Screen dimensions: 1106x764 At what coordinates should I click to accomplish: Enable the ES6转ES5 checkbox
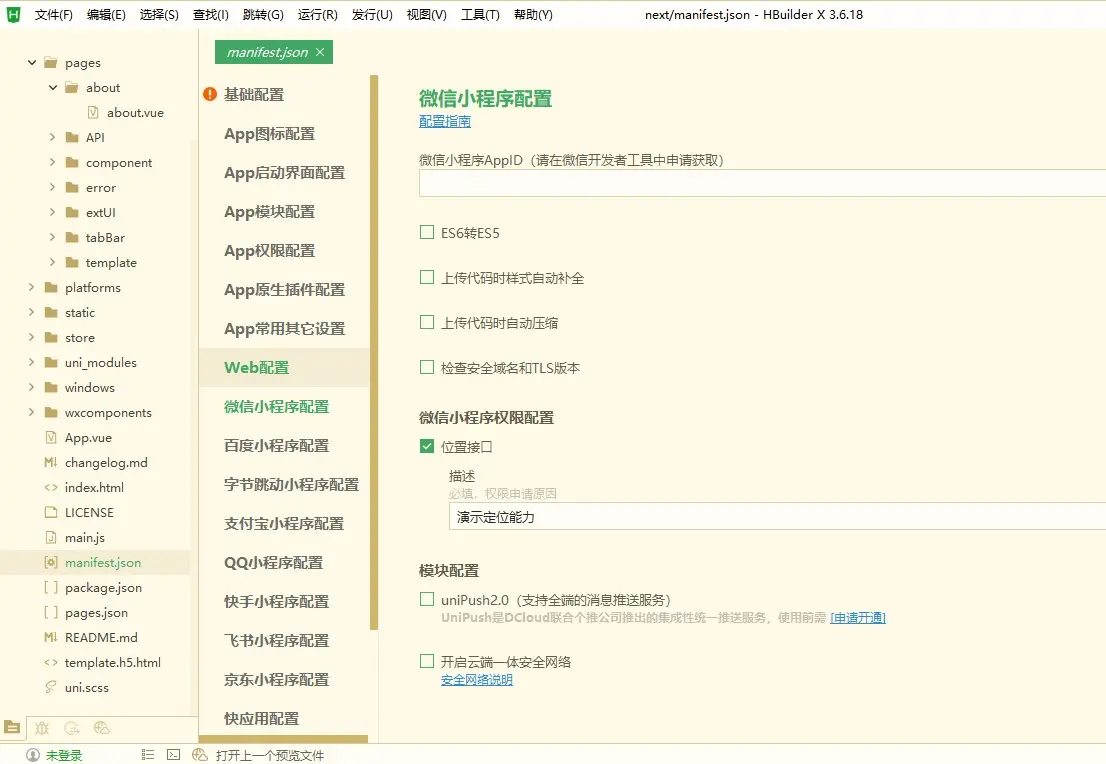[427, 233]
